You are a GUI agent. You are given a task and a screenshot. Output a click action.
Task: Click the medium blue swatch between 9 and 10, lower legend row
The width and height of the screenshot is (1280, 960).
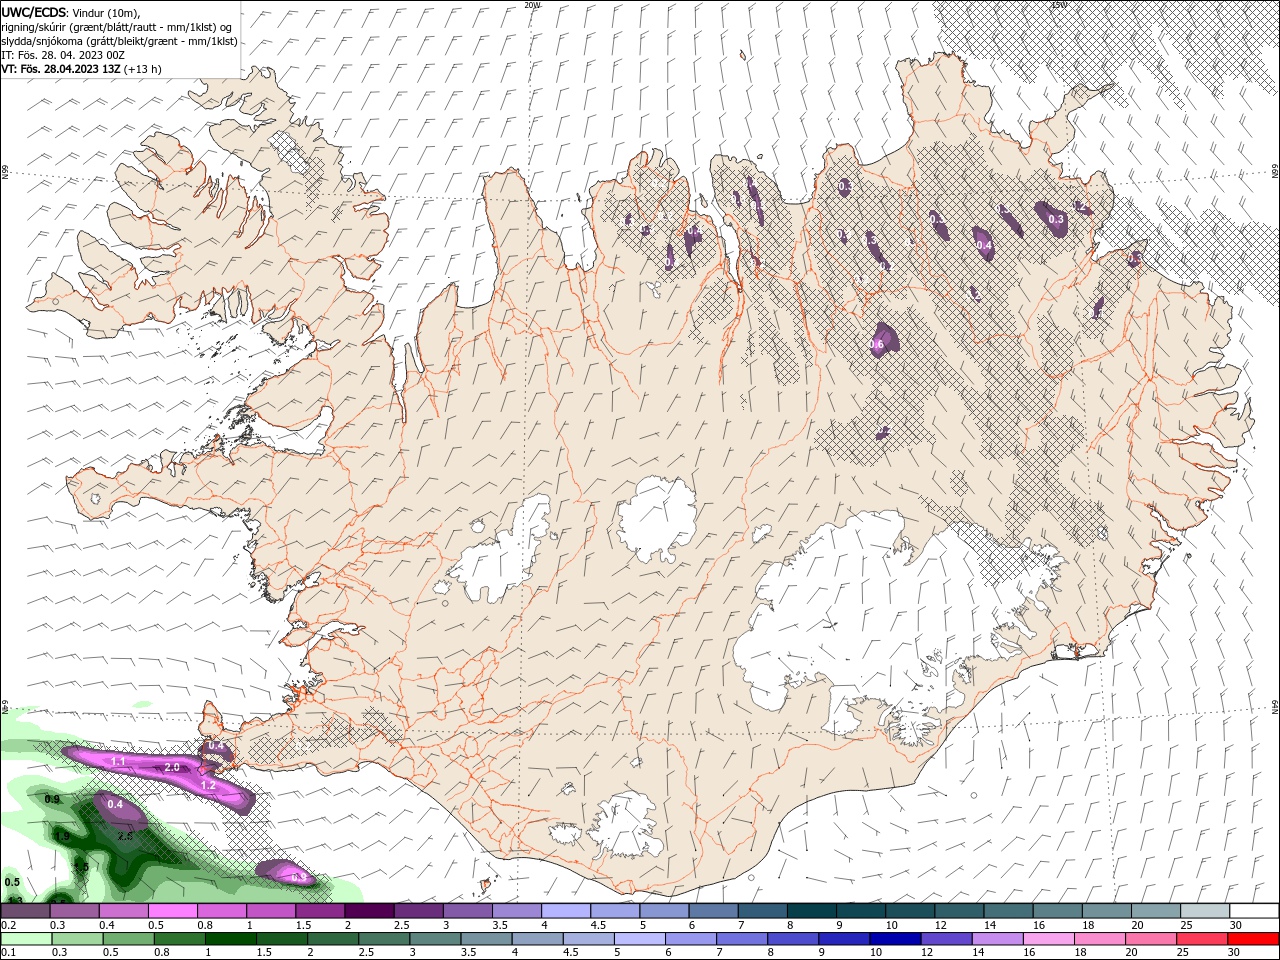point(843,939)
